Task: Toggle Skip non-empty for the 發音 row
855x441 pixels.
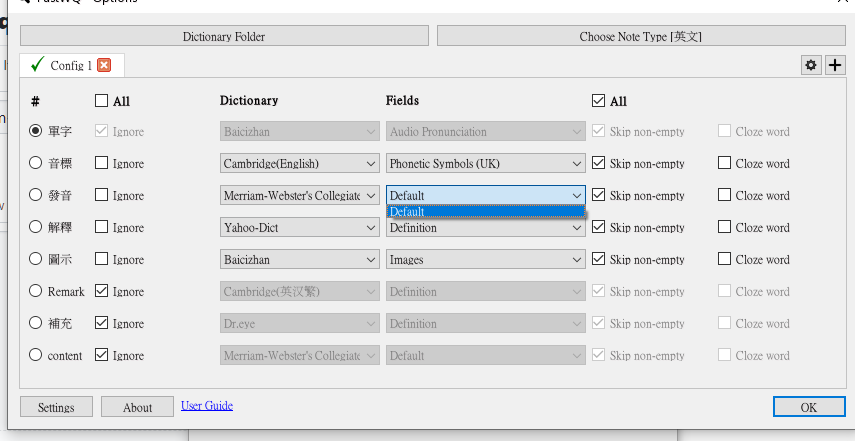Action: (598, 195)
